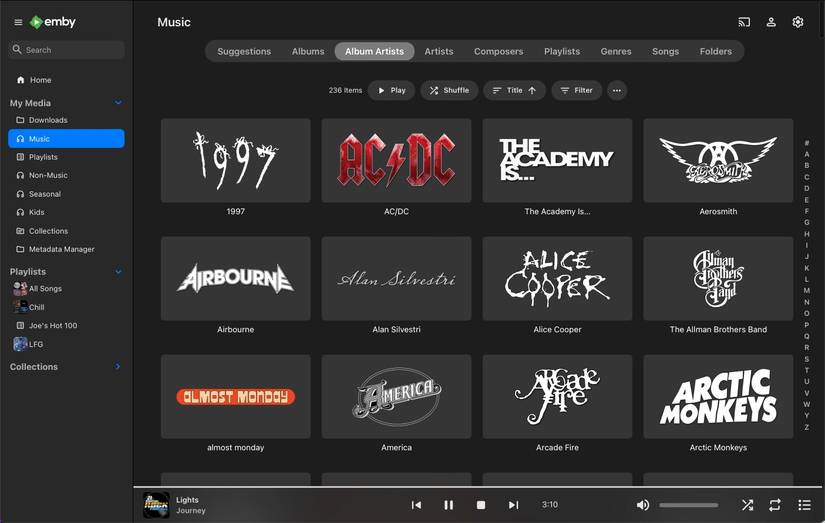Toggle shuffle mode in player bar
The image size is (825, 523).
[x=747, y=505]
